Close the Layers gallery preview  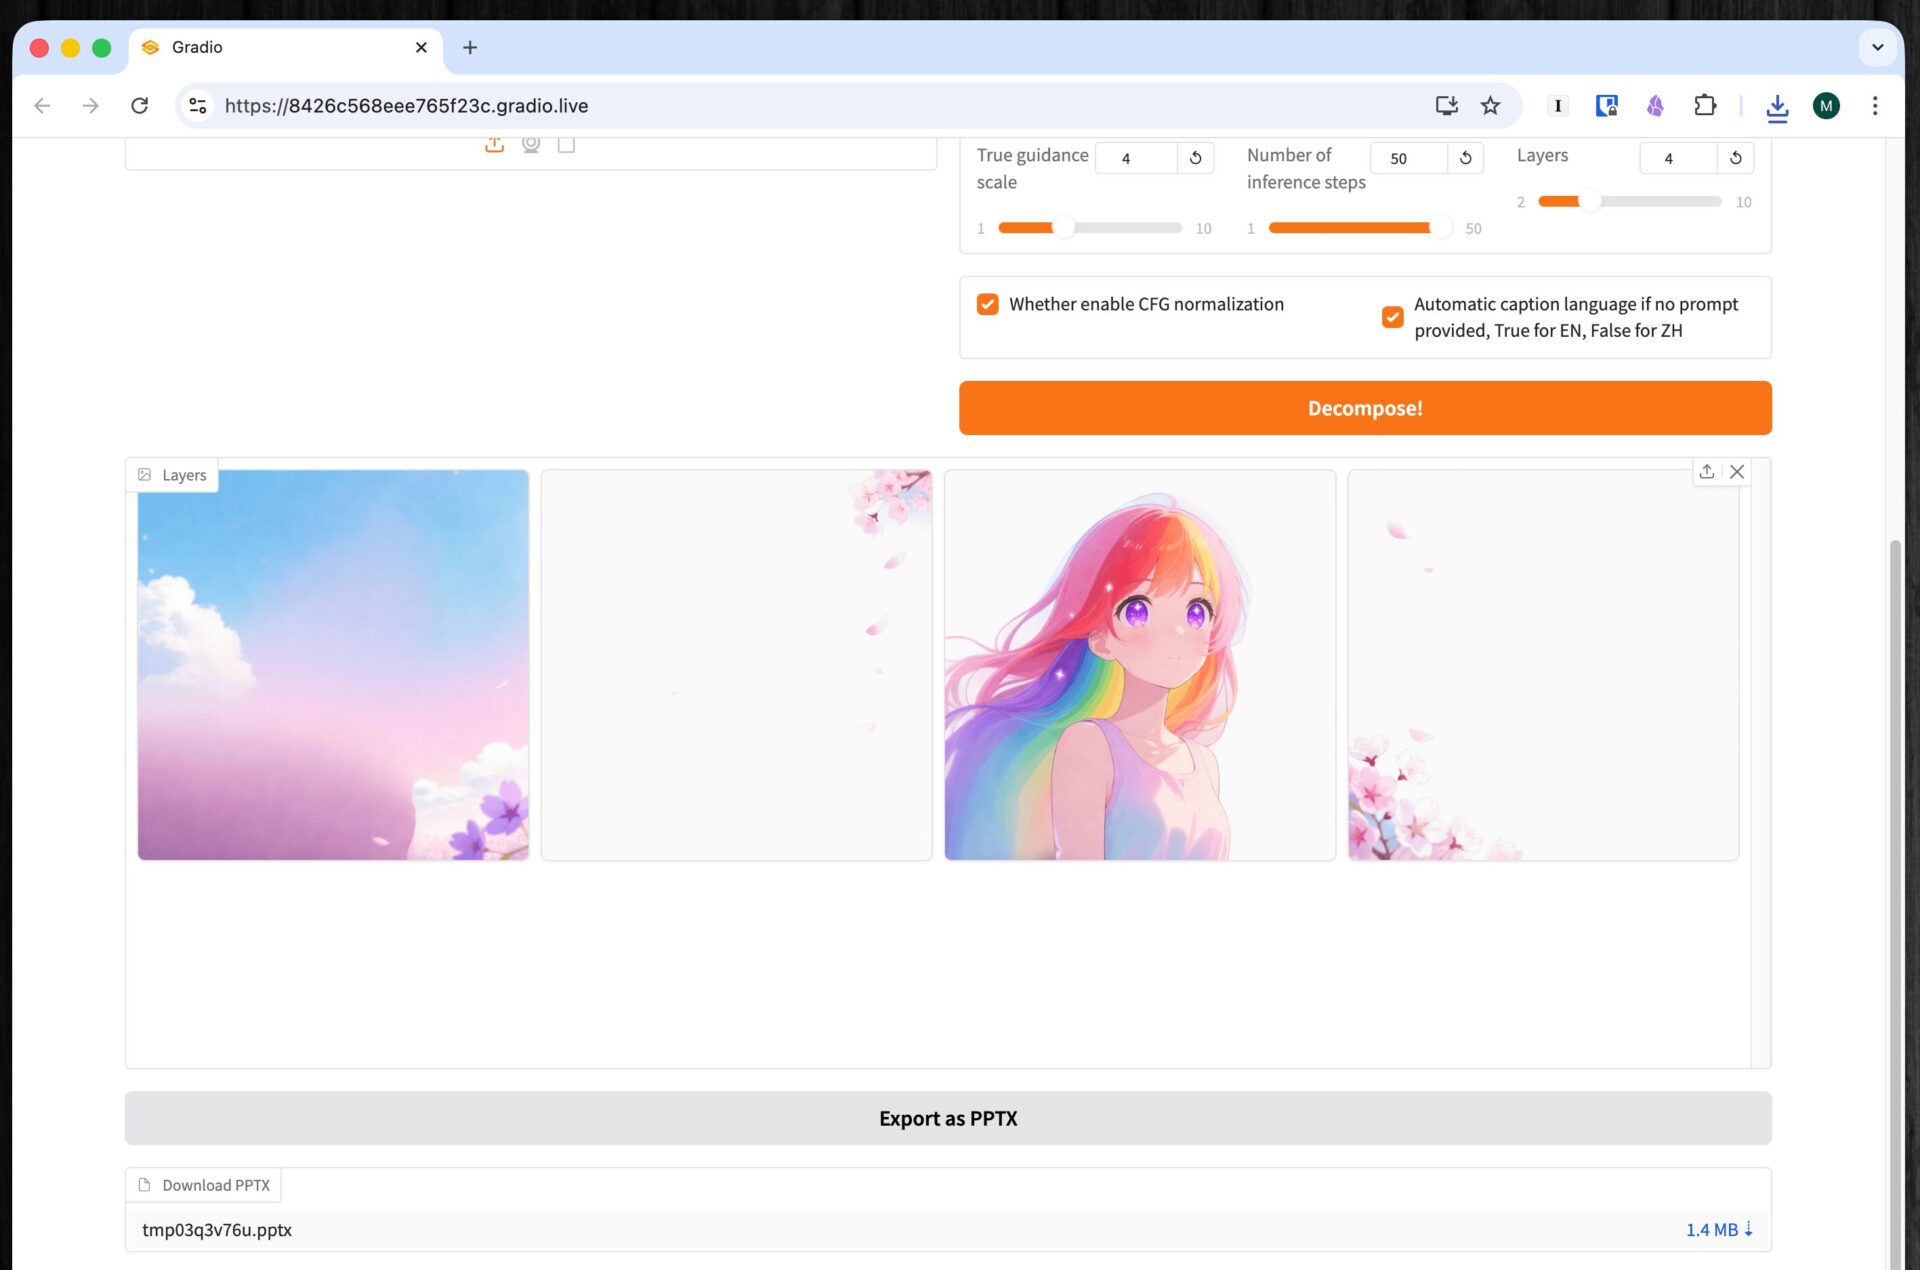1737,472
